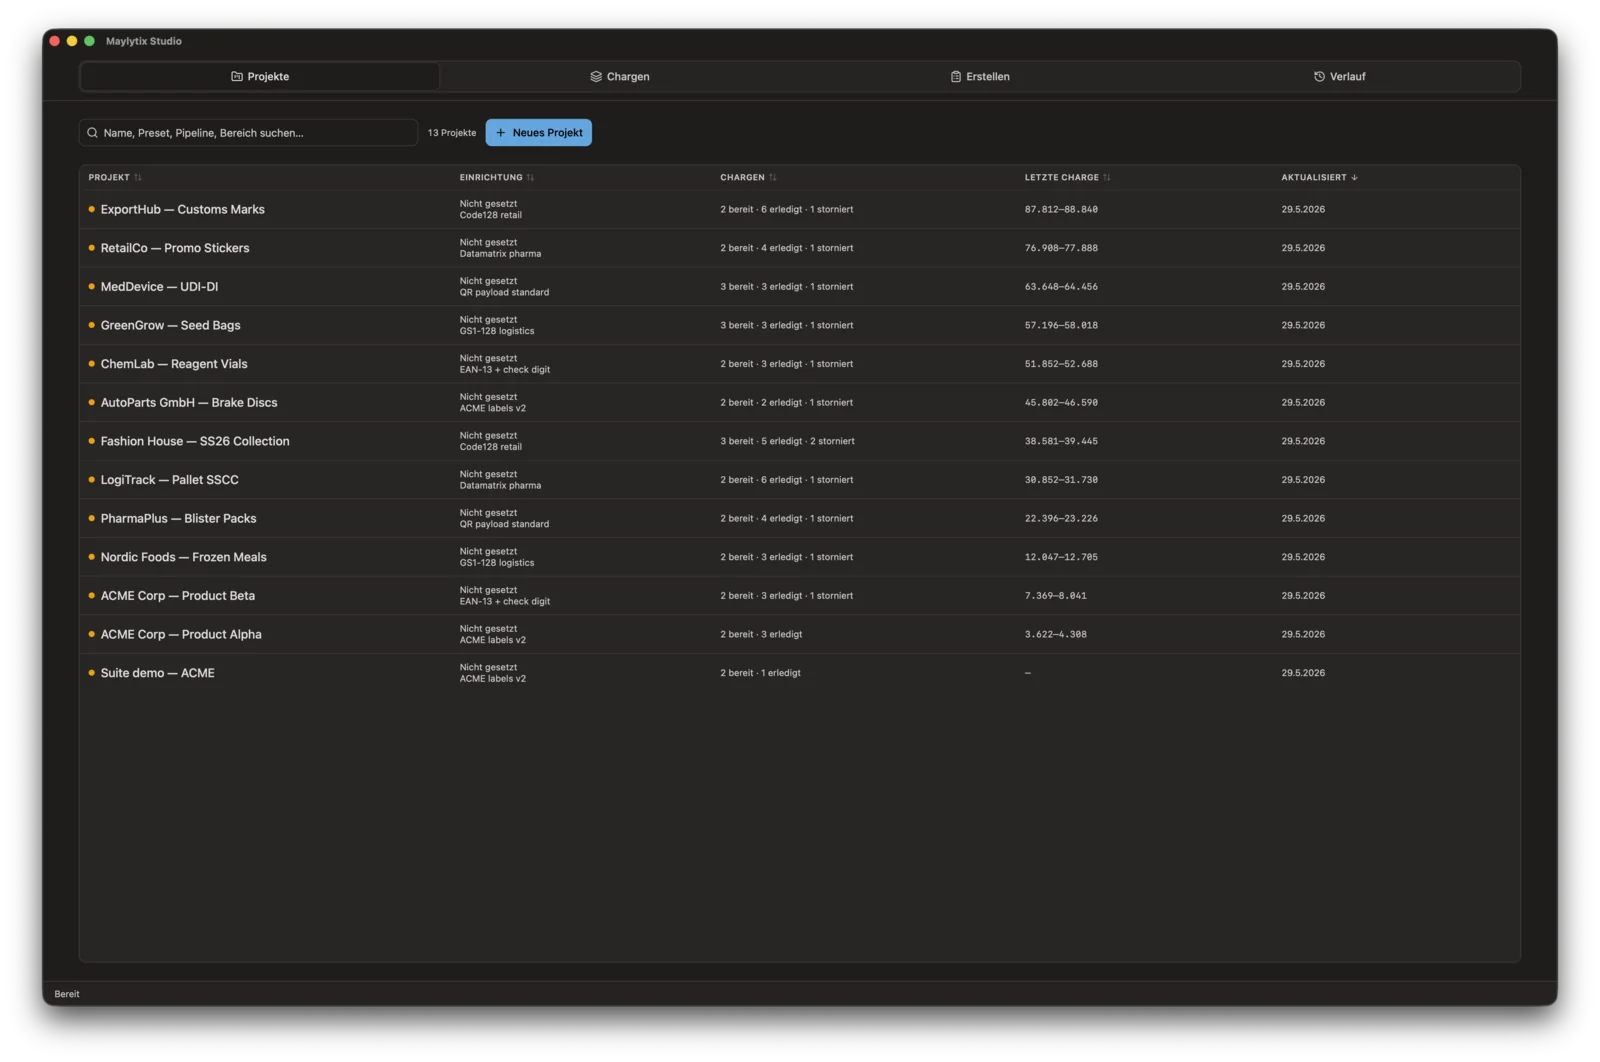1600x1062 pixels.
Task: Click the magnifier icon in search box
Action: click(92, 133)
